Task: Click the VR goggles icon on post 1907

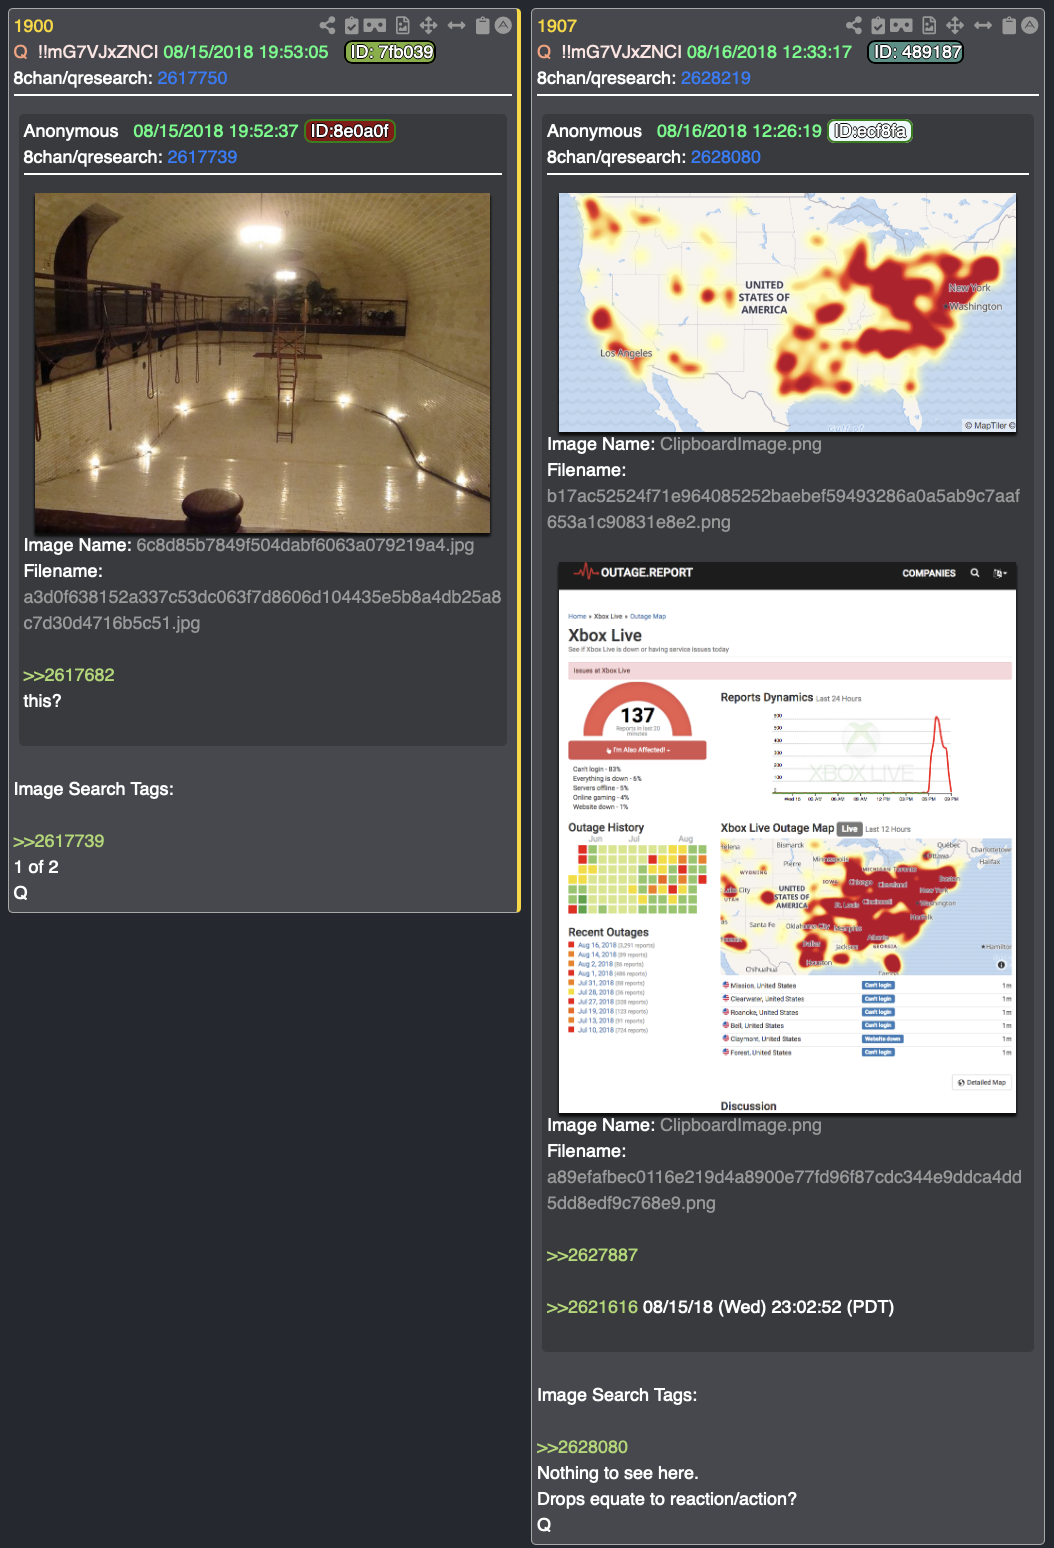Action: tap(901, 25)
